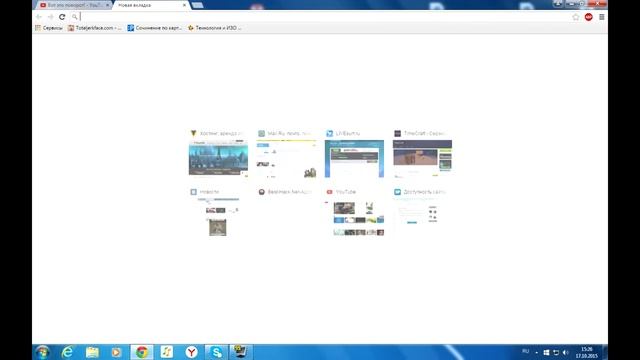Screen dimensions: 640x360
Task: Focus the address bar input field
Action: (320, 17)
